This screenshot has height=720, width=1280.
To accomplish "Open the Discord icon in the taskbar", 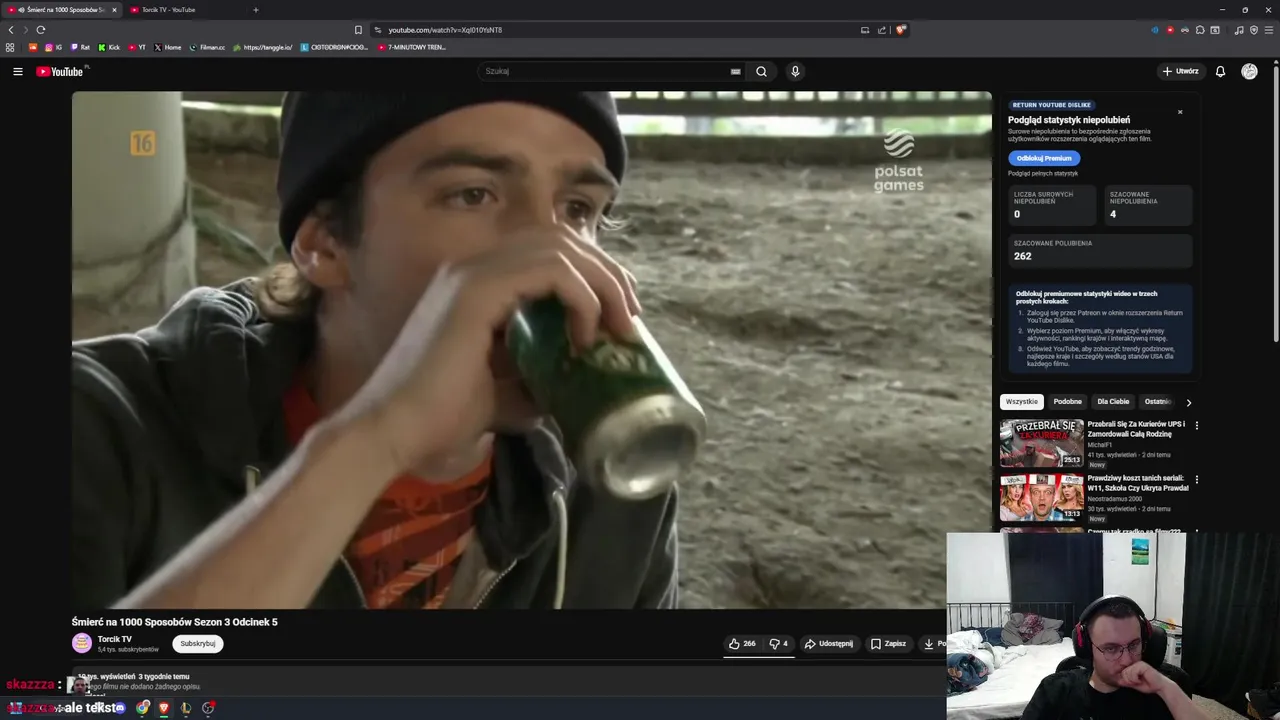I will [120, 708].
